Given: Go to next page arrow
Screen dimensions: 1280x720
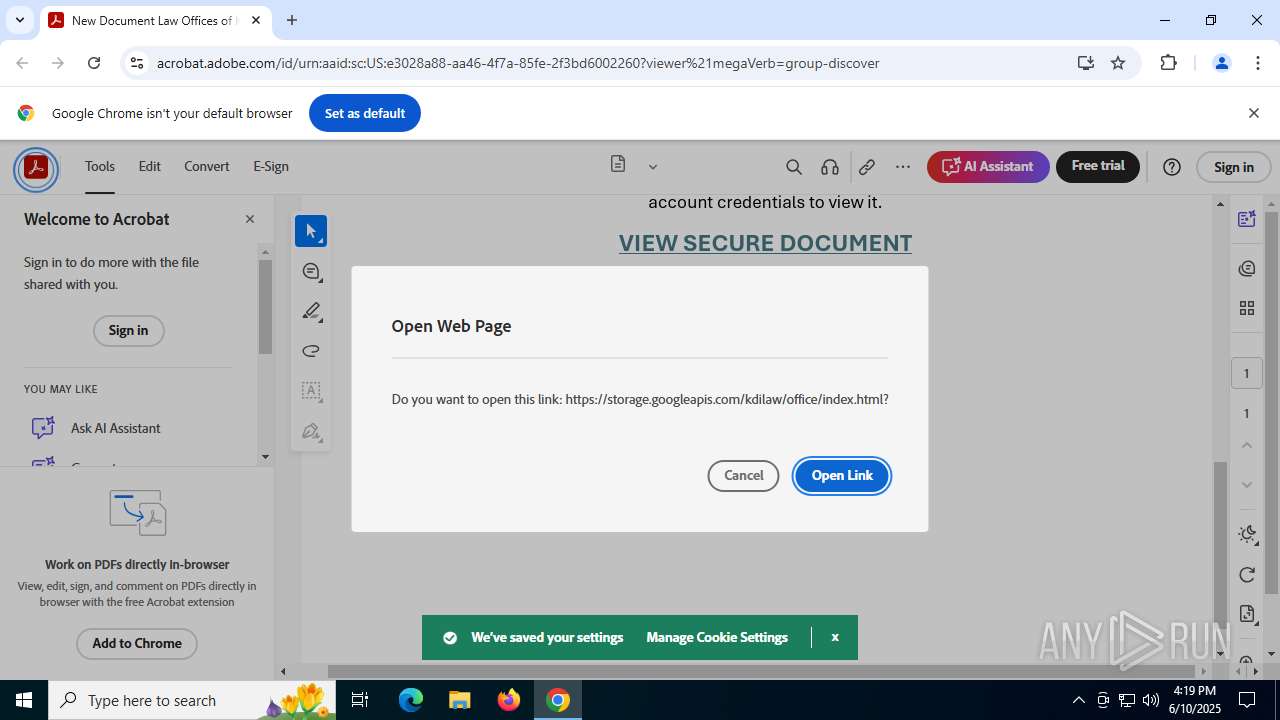Looking at the screenshot, I should pyautogui.click(x=1246, y=485).
